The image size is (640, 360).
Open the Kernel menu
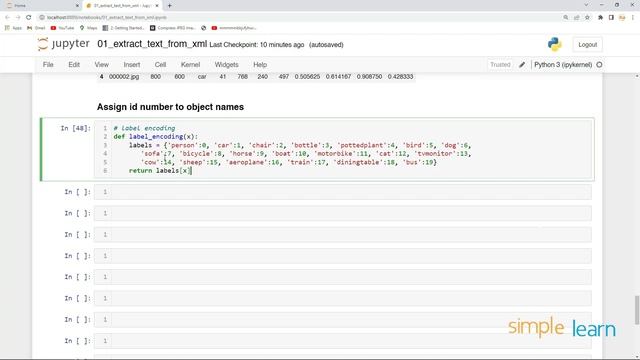pos(190,64)
